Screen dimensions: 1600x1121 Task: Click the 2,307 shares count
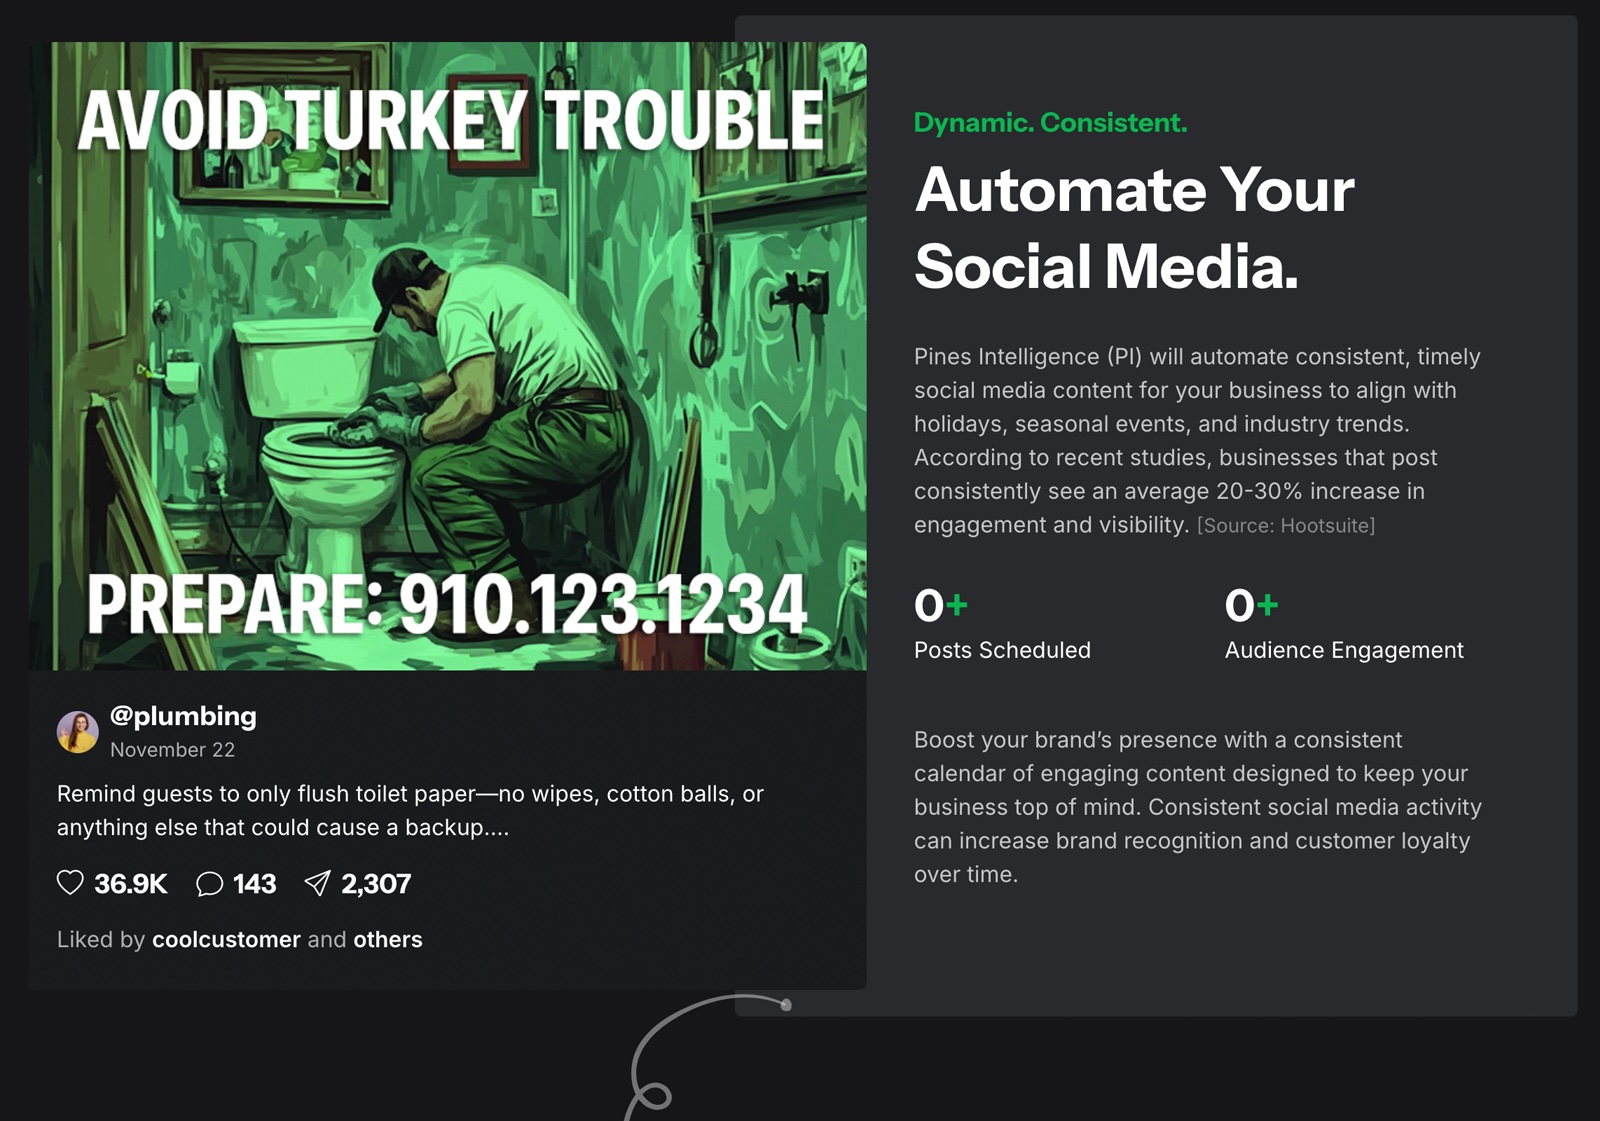[x=376, y=884]
